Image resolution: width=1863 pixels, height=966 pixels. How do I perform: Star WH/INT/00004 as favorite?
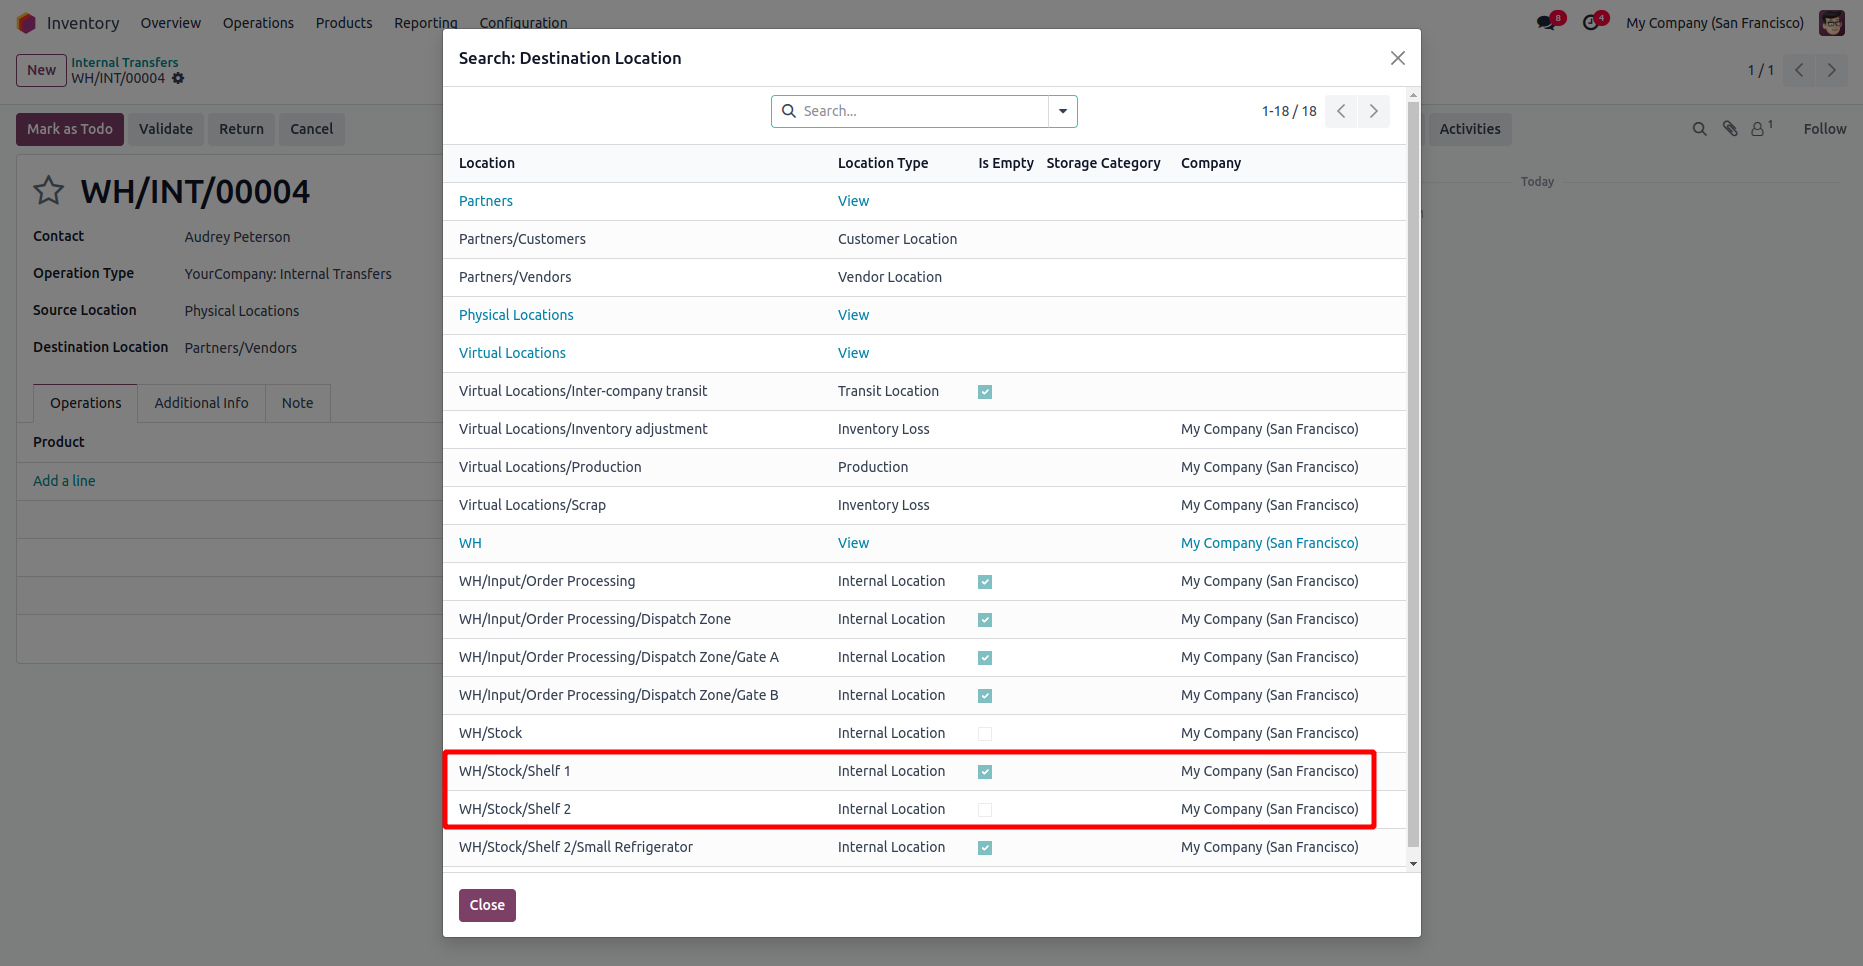[x=49, y=191]
